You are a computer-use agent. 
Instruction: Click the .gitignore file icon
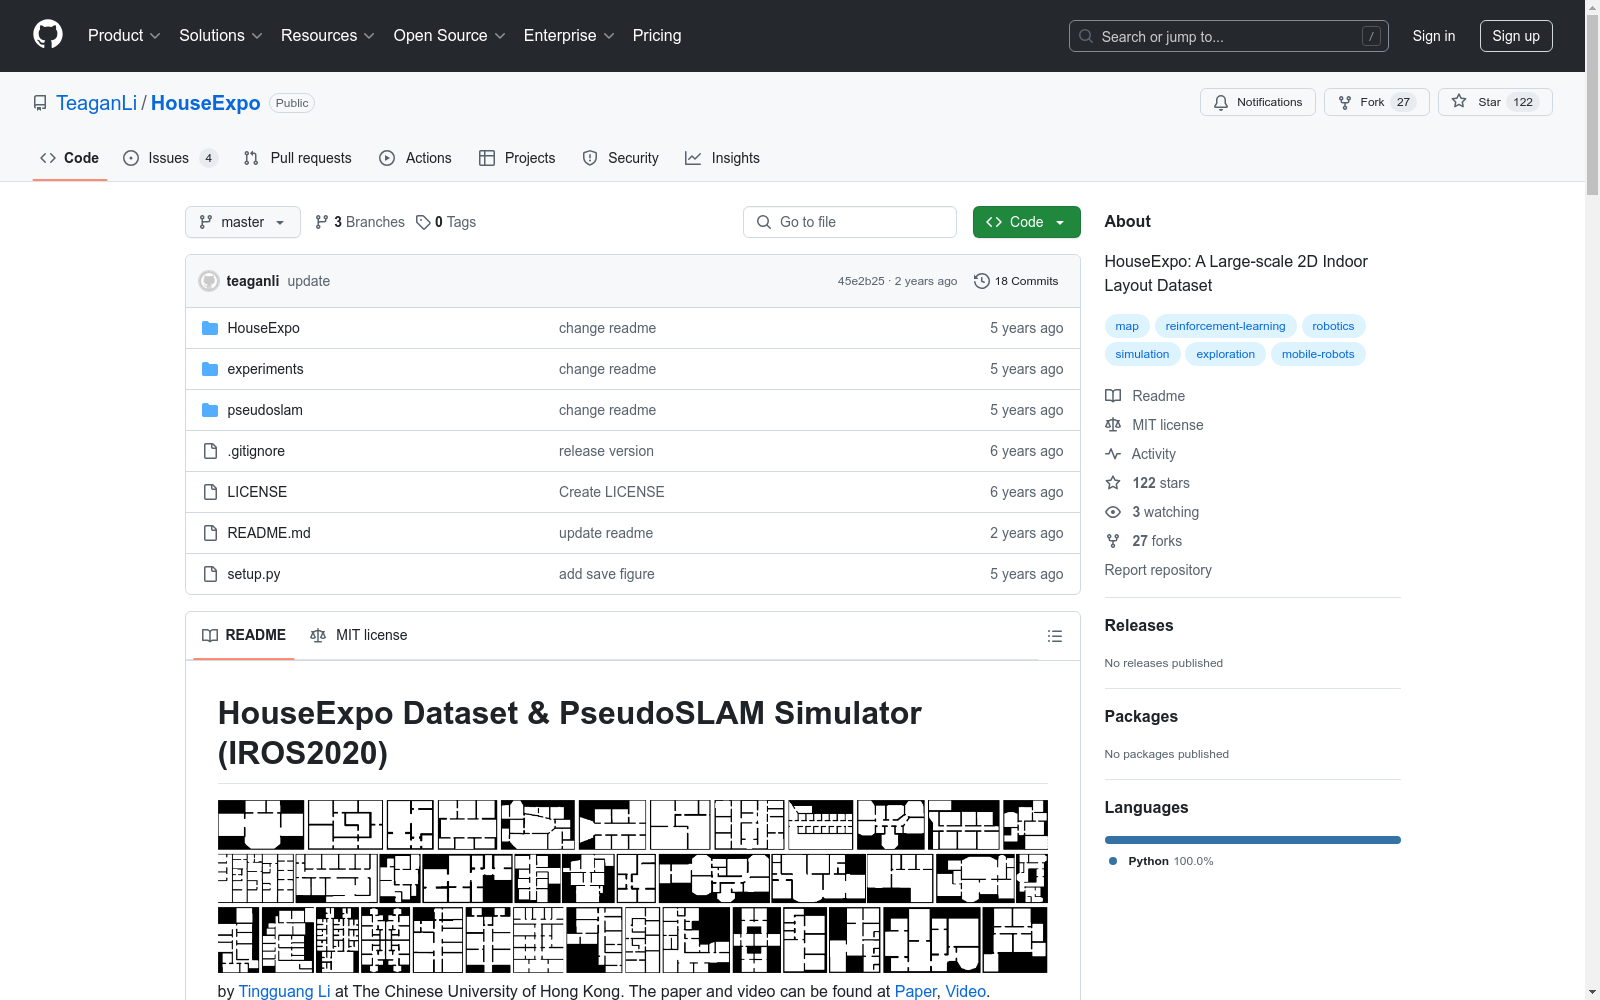pos(210,451)
